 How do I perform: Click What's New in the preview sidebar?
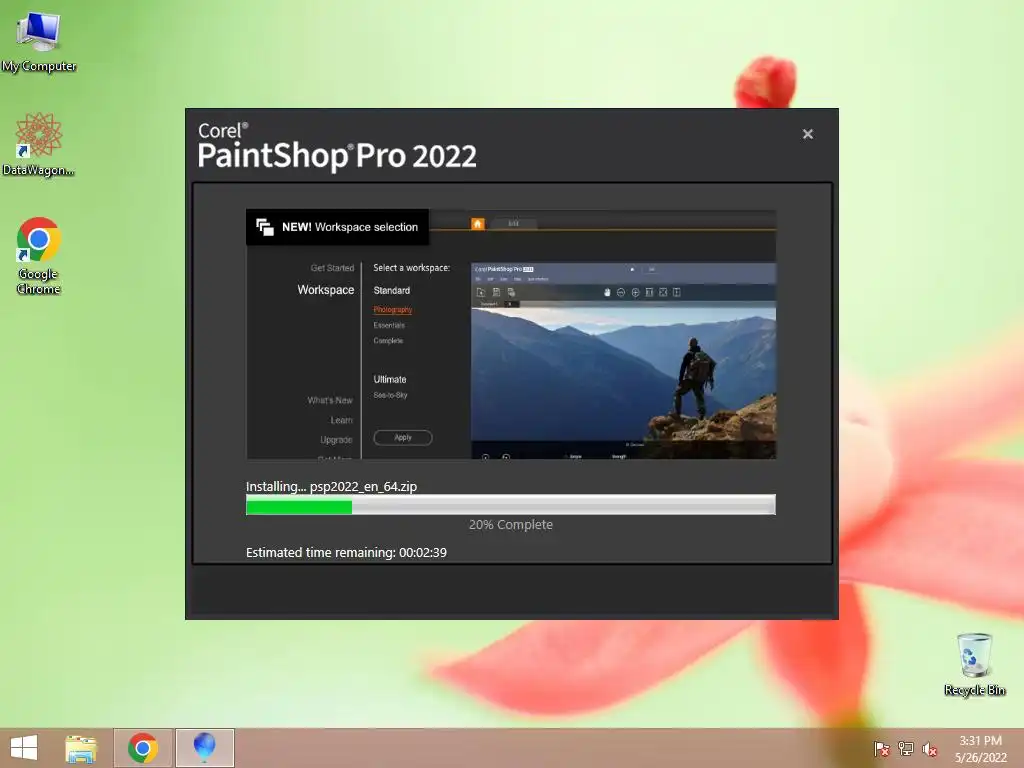click(330, 400)
